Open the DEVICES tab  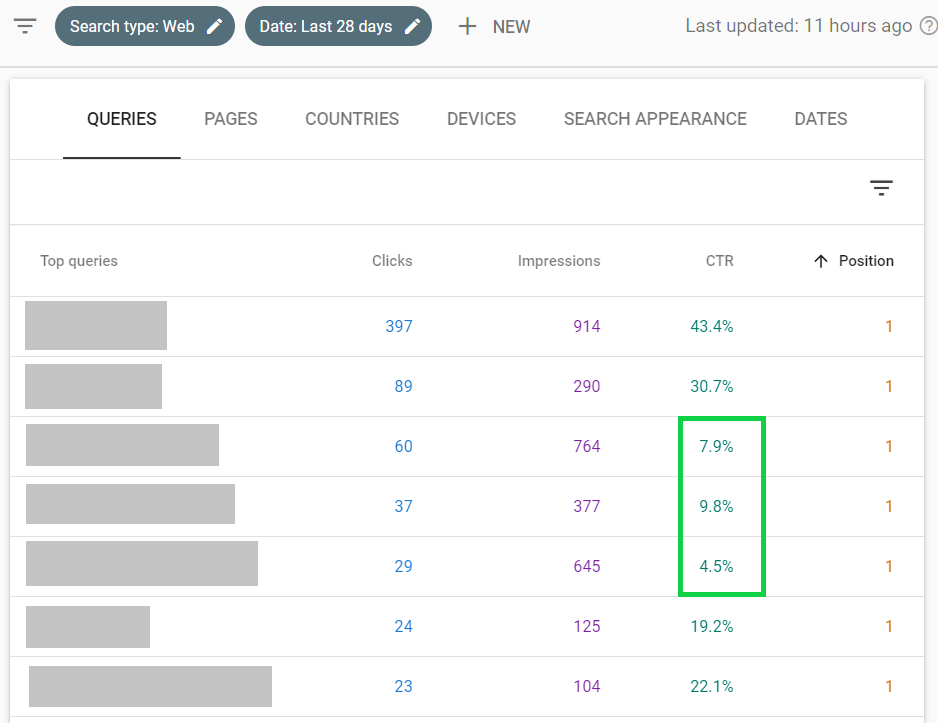pyautogui.click(x=482, y=119)
